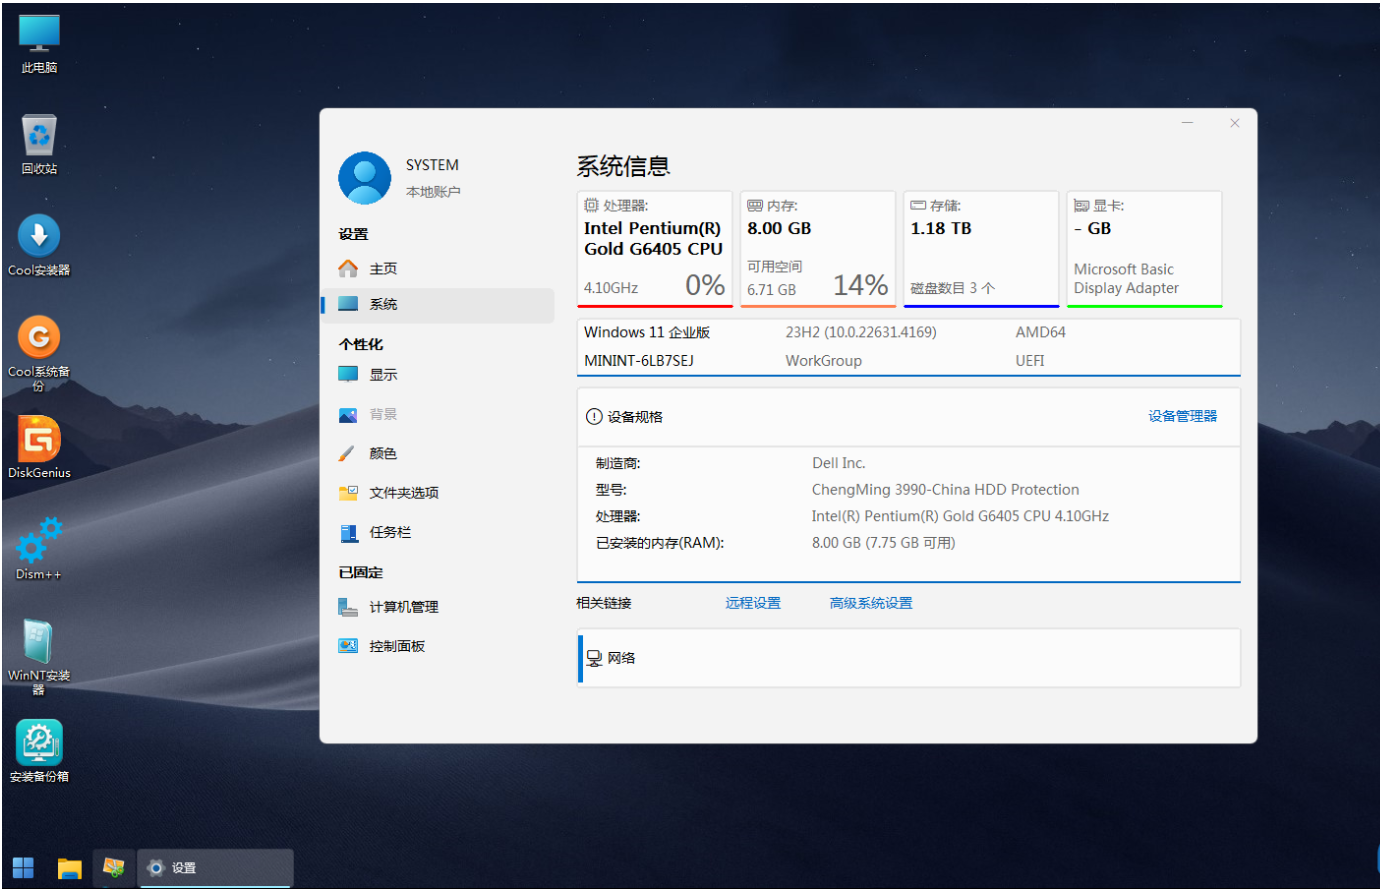Click computer name MININT-6LB7SEJ
Screen dimensions: 1380x889
639,360
